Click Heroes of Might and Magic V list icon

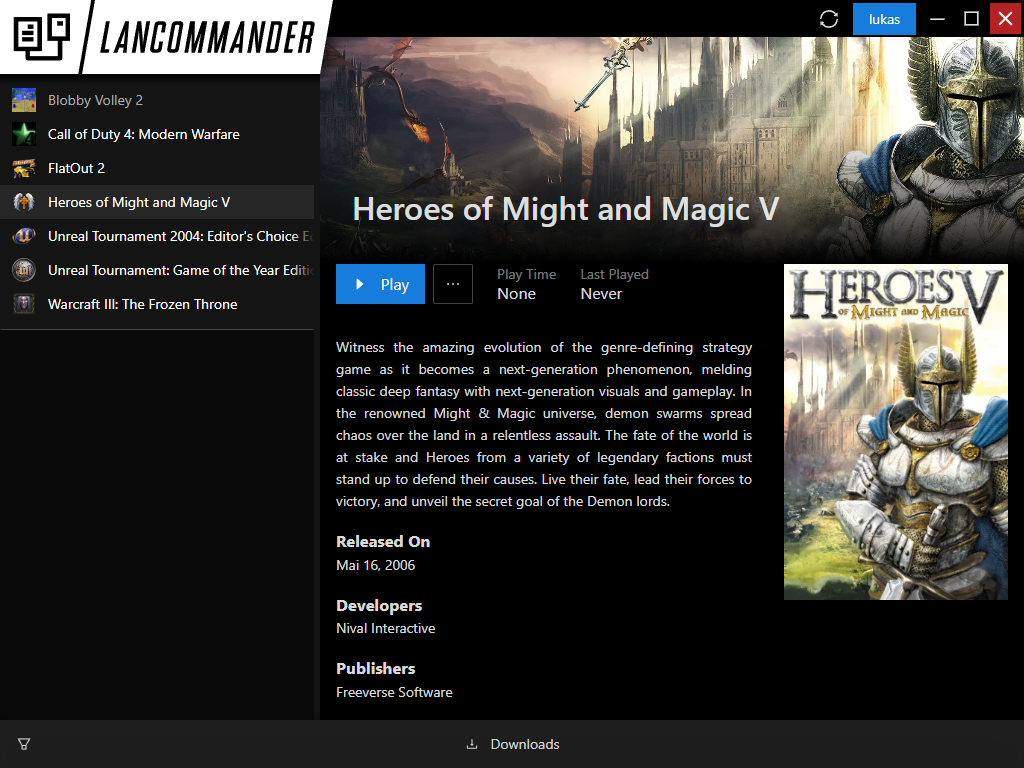[24, 202]
